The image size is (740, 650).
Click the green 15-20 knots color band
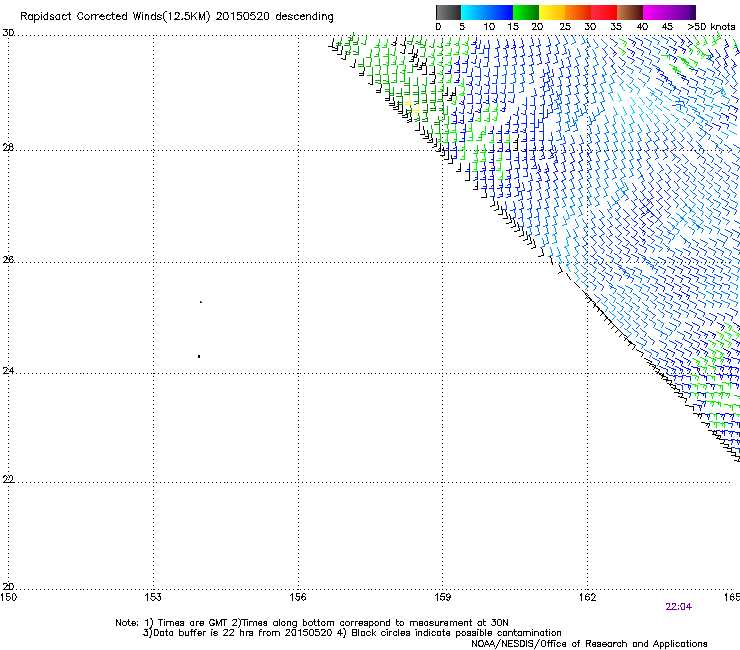tap(526, 12)
